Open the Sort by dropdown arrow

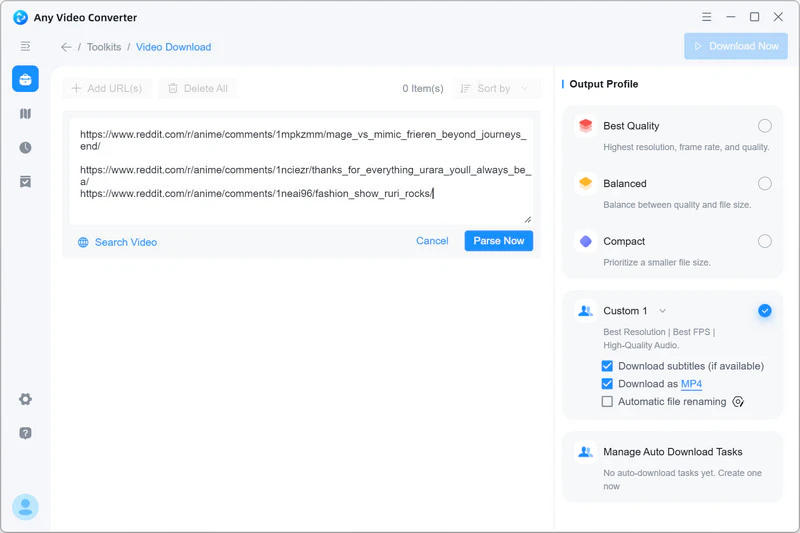[524, 88]
